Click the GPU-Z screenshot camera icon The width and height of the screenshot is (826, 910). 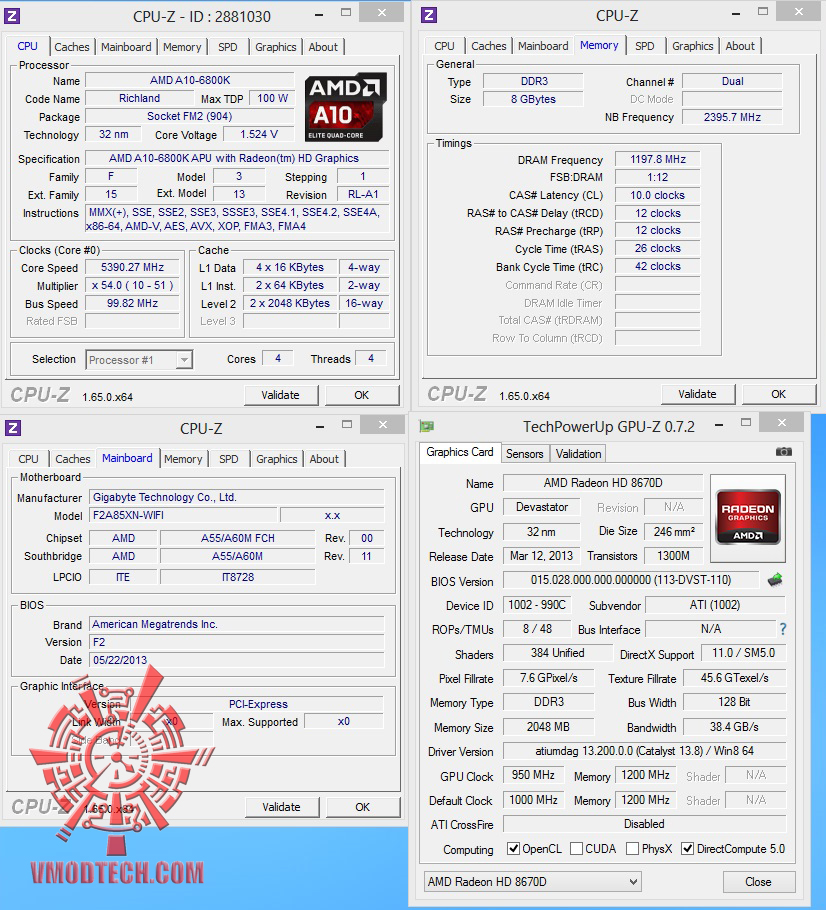pyautogui.click(x=783, y=452)
